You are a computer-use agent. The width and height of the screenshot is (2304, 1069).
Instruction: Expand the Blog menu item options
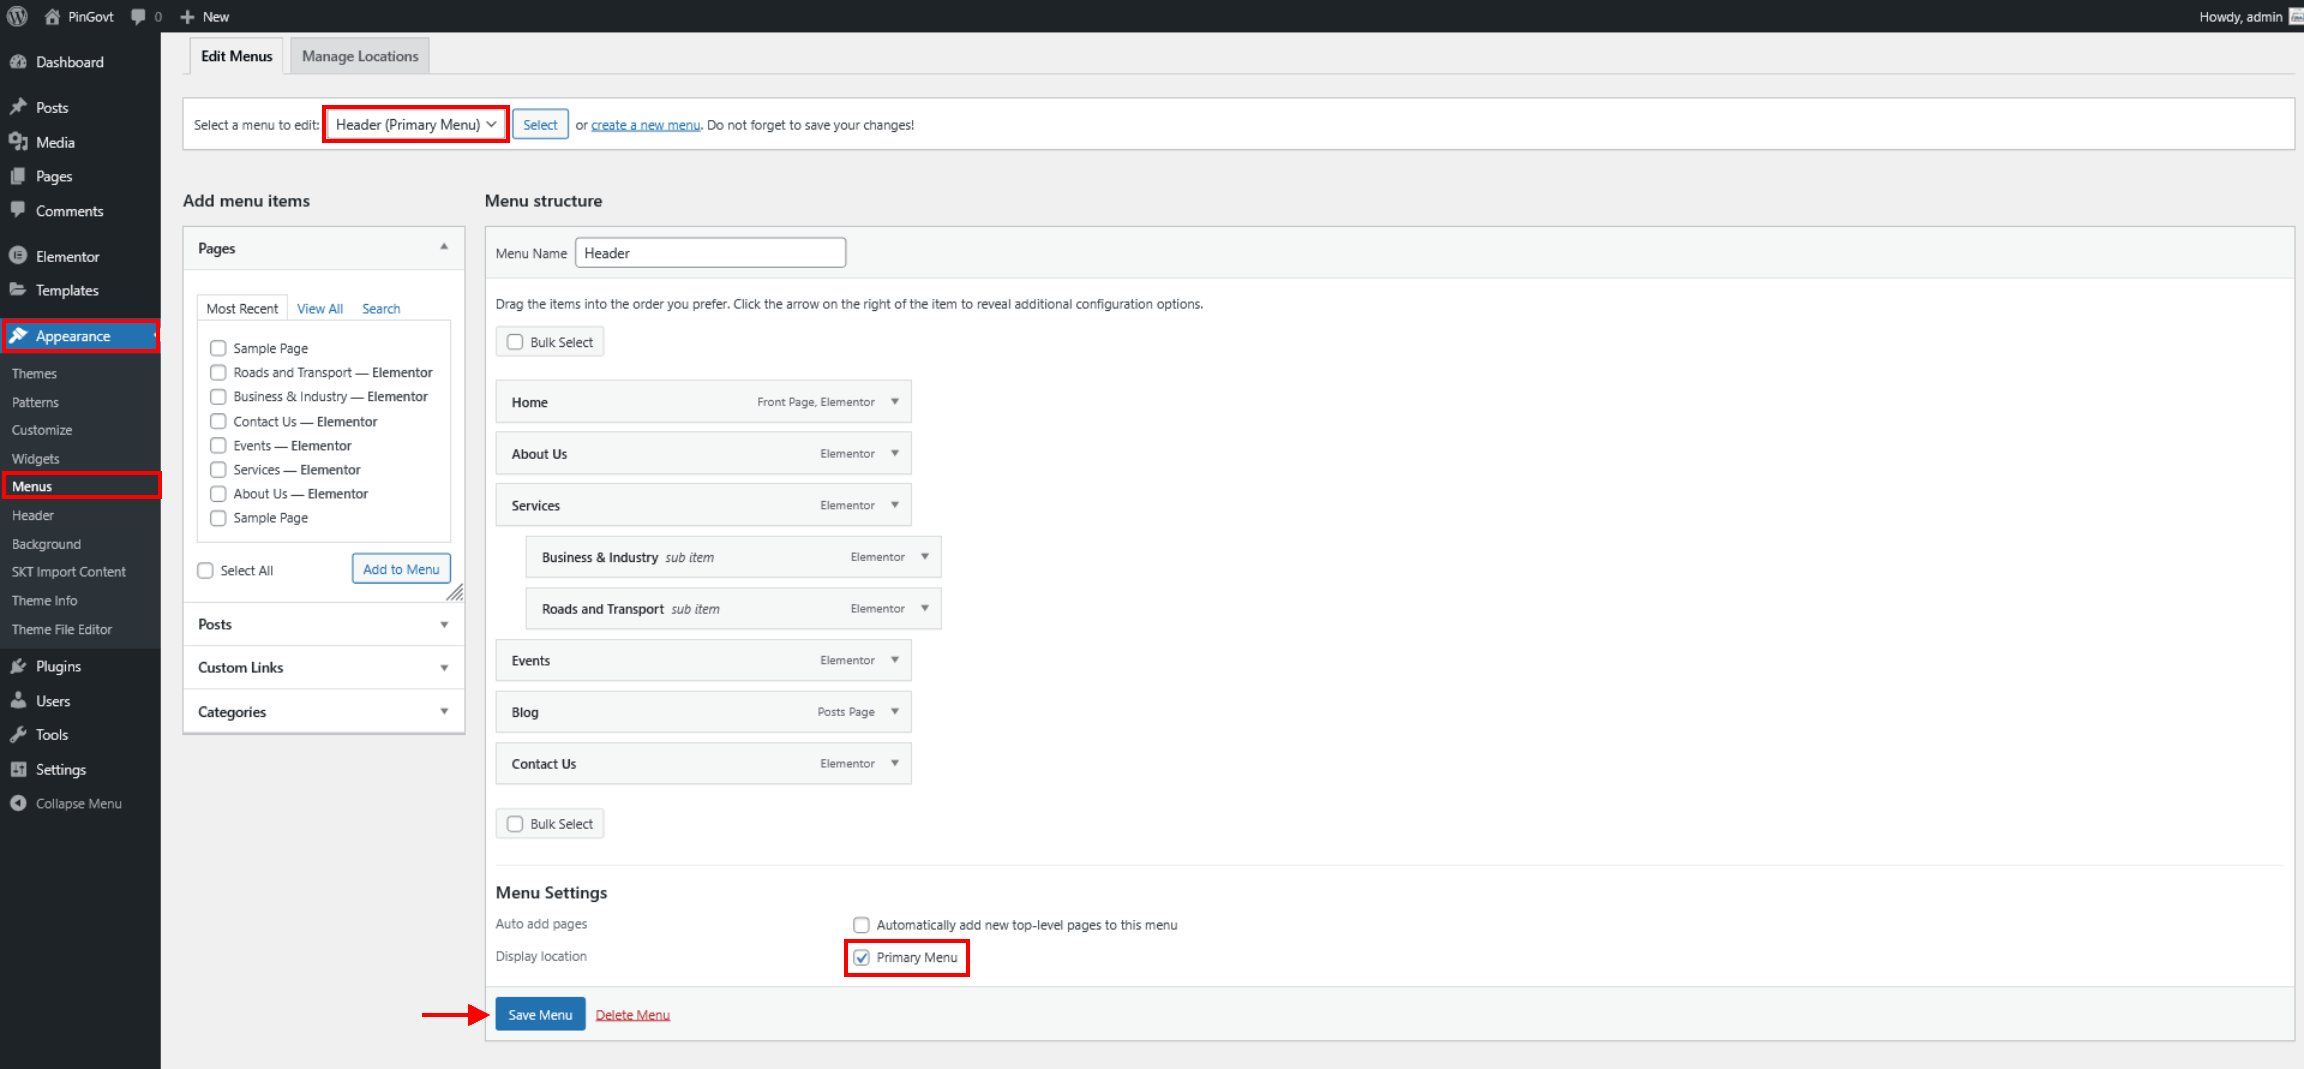pos(895,711)
